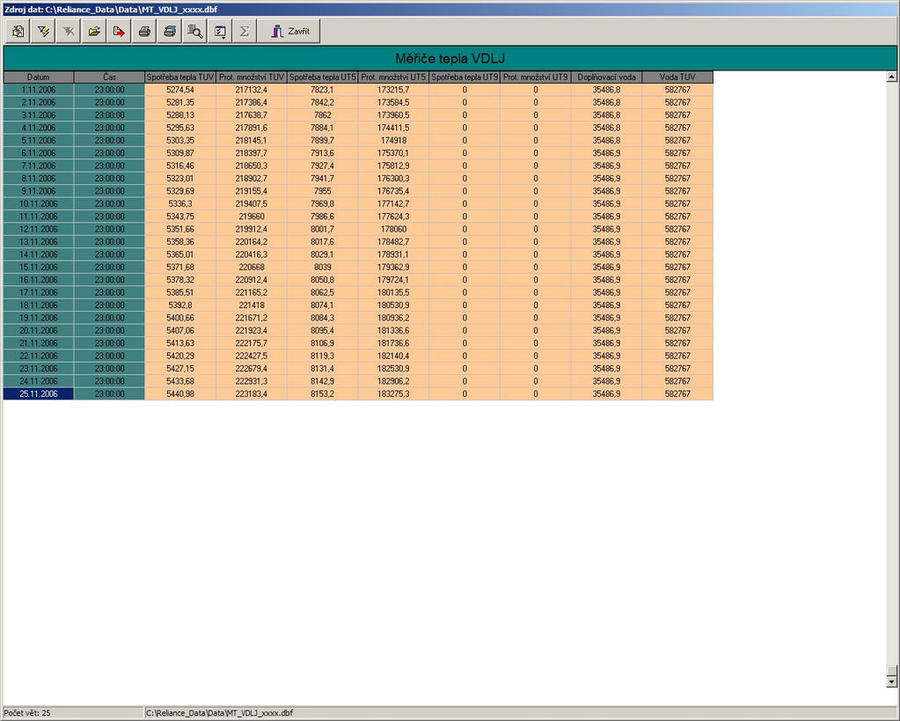The width and height of the screenshot is (900, 721).
Task: Select the date cell 15.11.2006
Action: point(38,267)
